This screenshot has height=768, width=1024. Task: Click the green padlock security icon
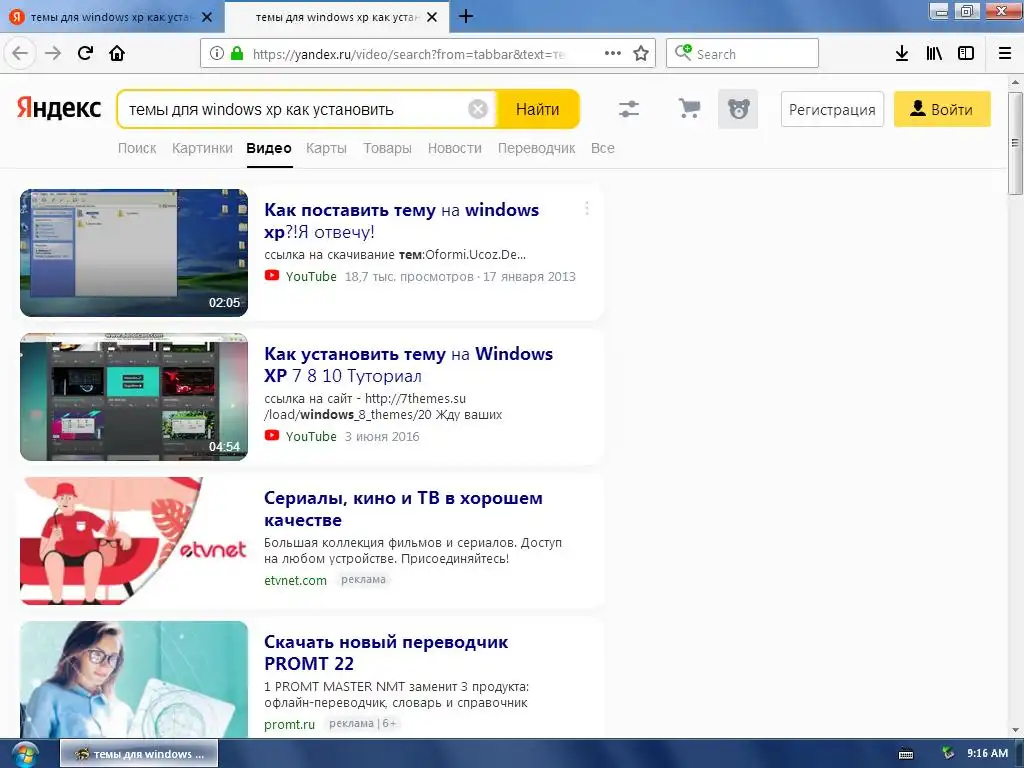[x=237, y=54]
